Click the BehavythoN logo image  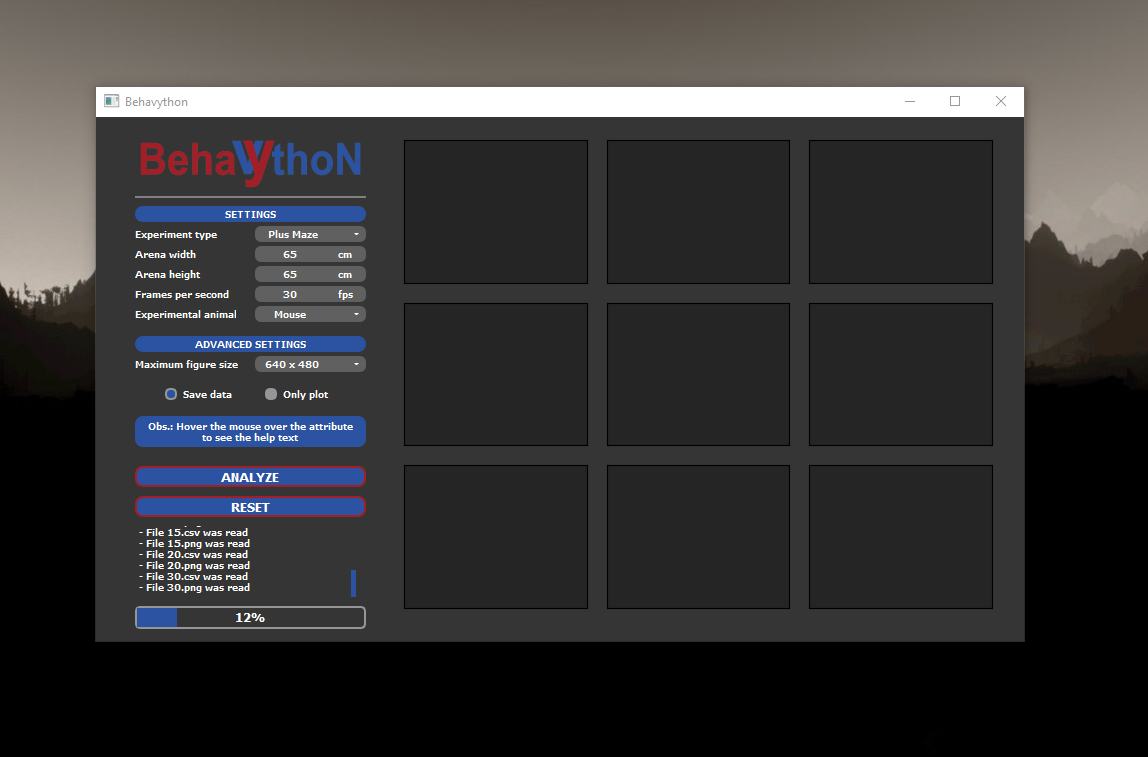[x=250, y=162]
